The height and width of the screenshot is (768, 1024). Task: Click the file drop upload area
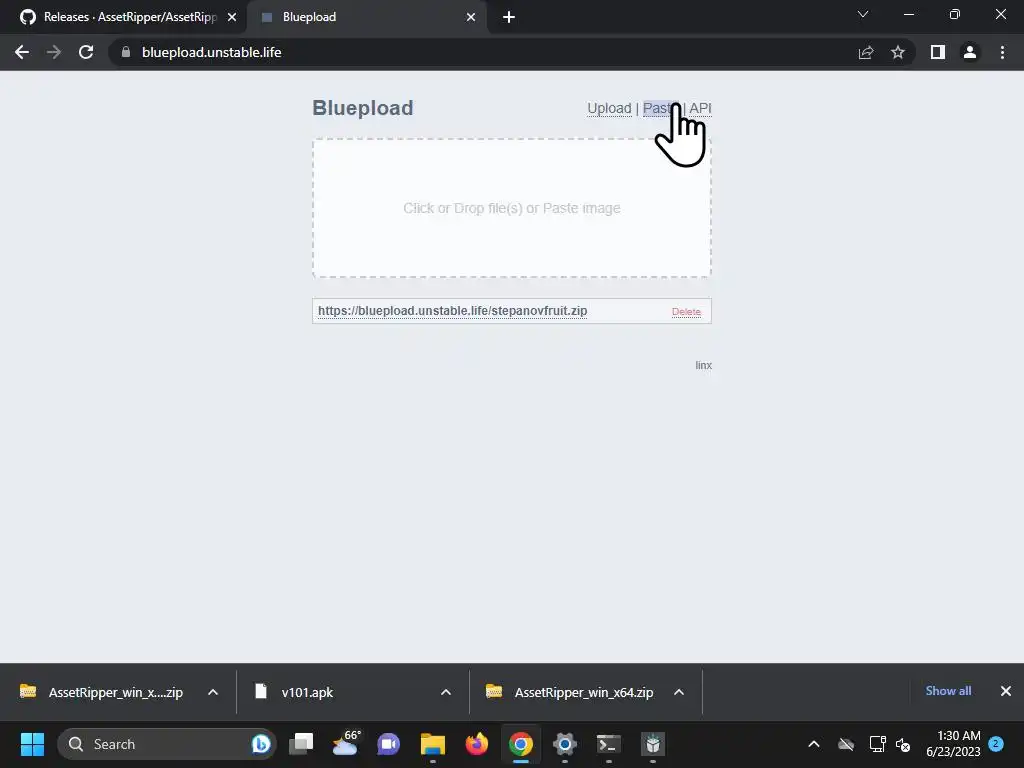512,208
